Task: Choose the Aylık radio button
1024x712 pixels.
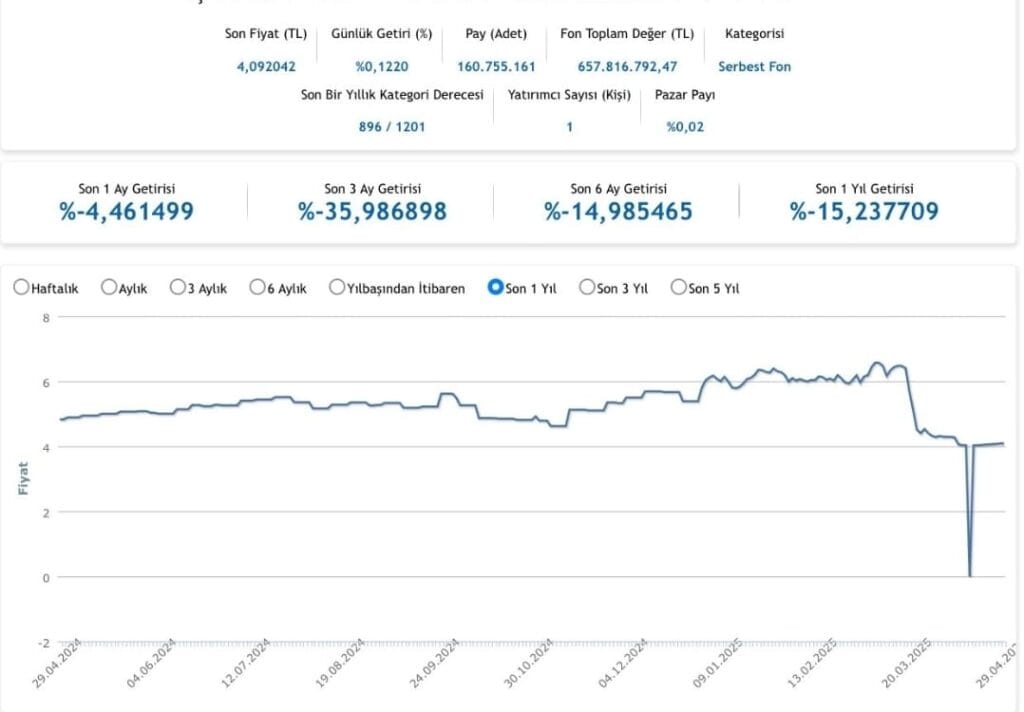Action: (109, 288)
